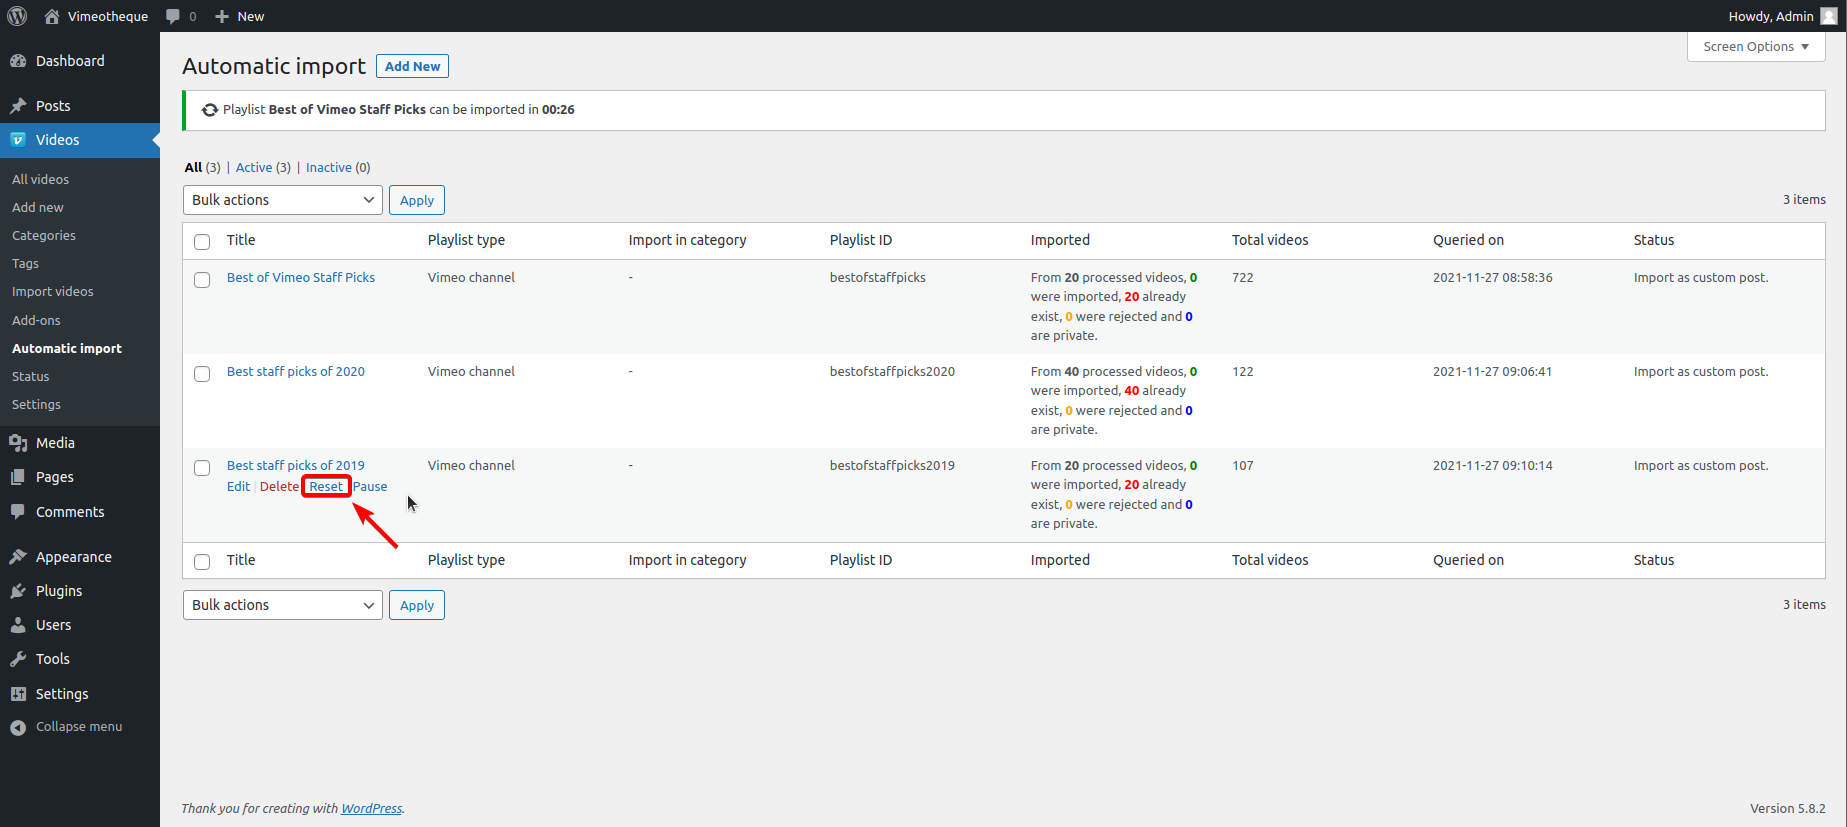
Task: Click playlist ID bestofstaffpicks2019
Action: point(892,465)
